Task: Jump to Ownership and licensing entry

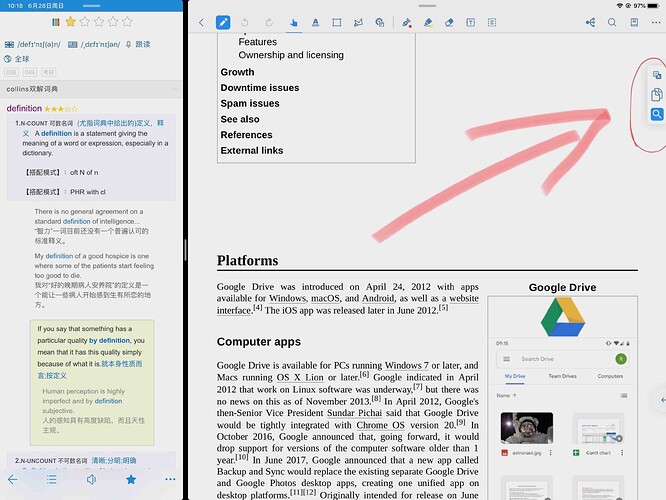Action: coord(291,55)
